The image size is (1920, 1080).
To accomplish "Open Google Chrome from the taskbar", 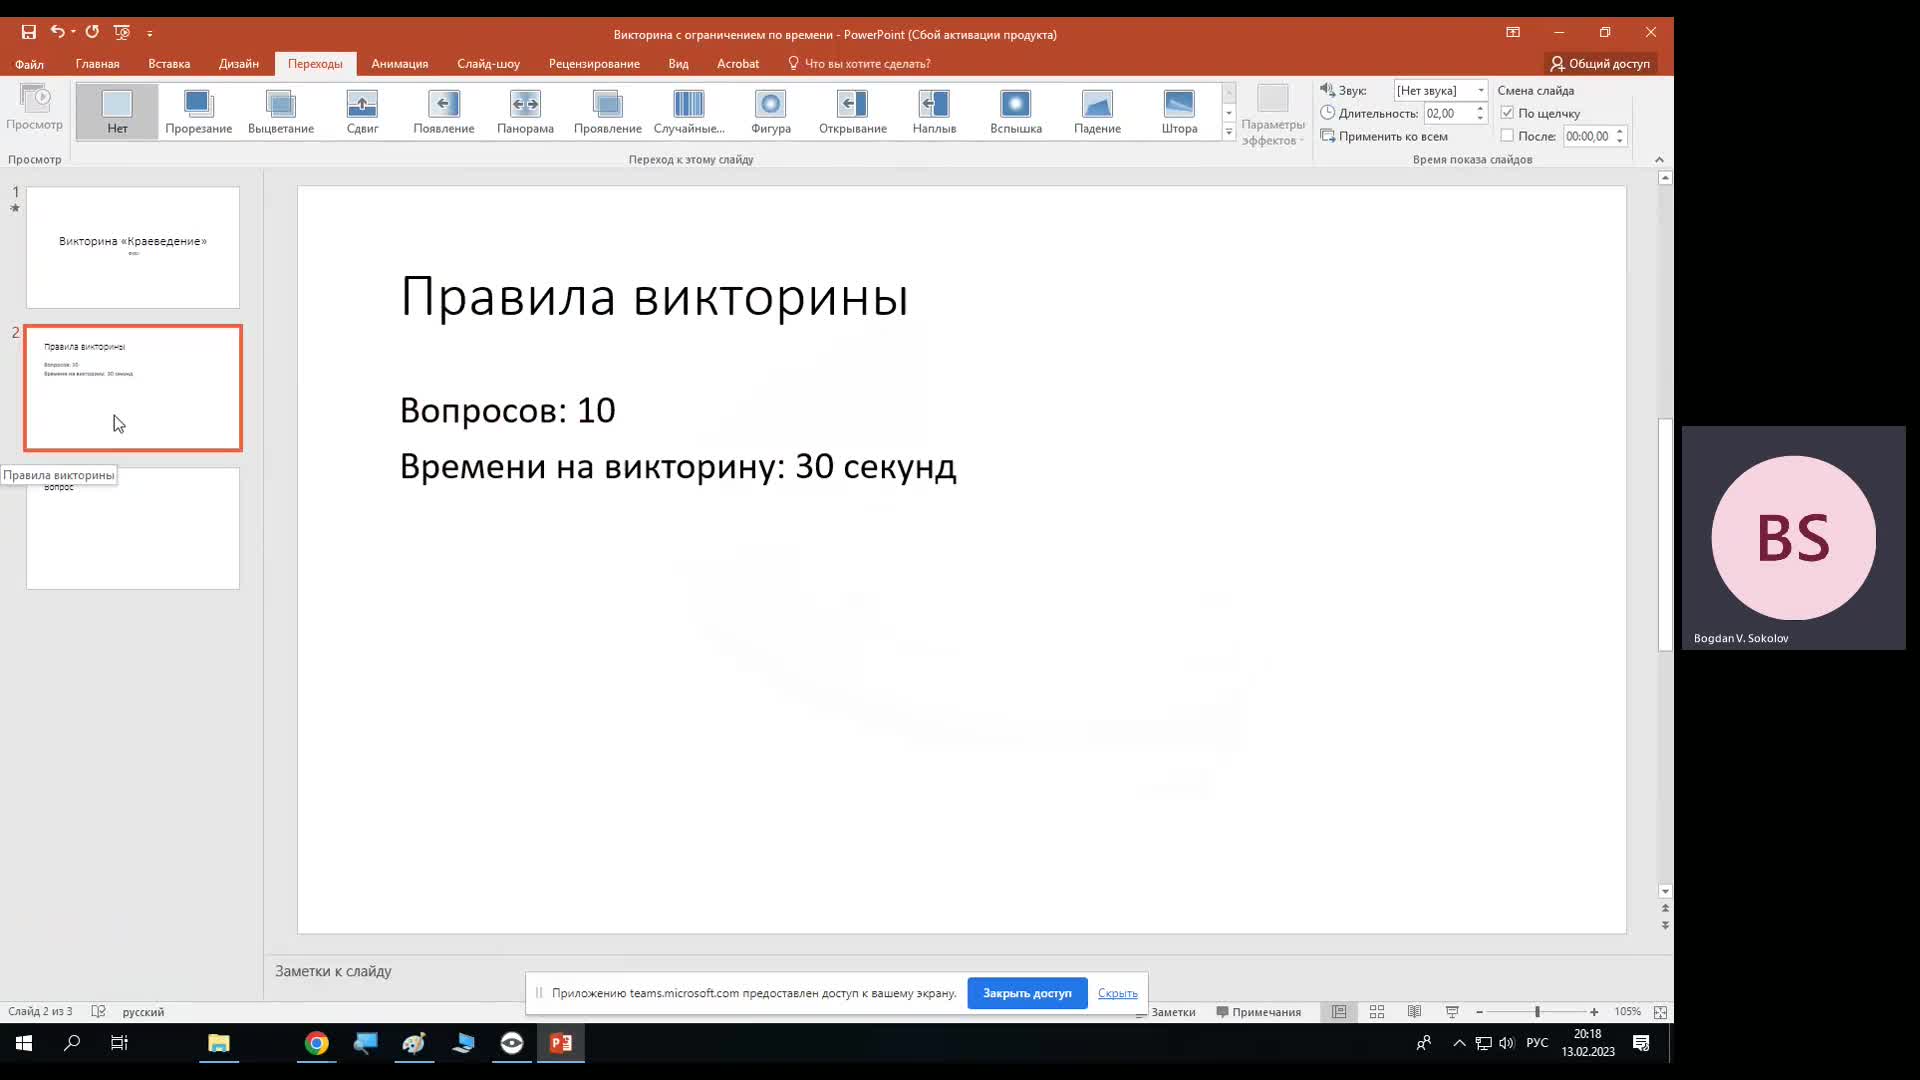I will (316, 1043).
